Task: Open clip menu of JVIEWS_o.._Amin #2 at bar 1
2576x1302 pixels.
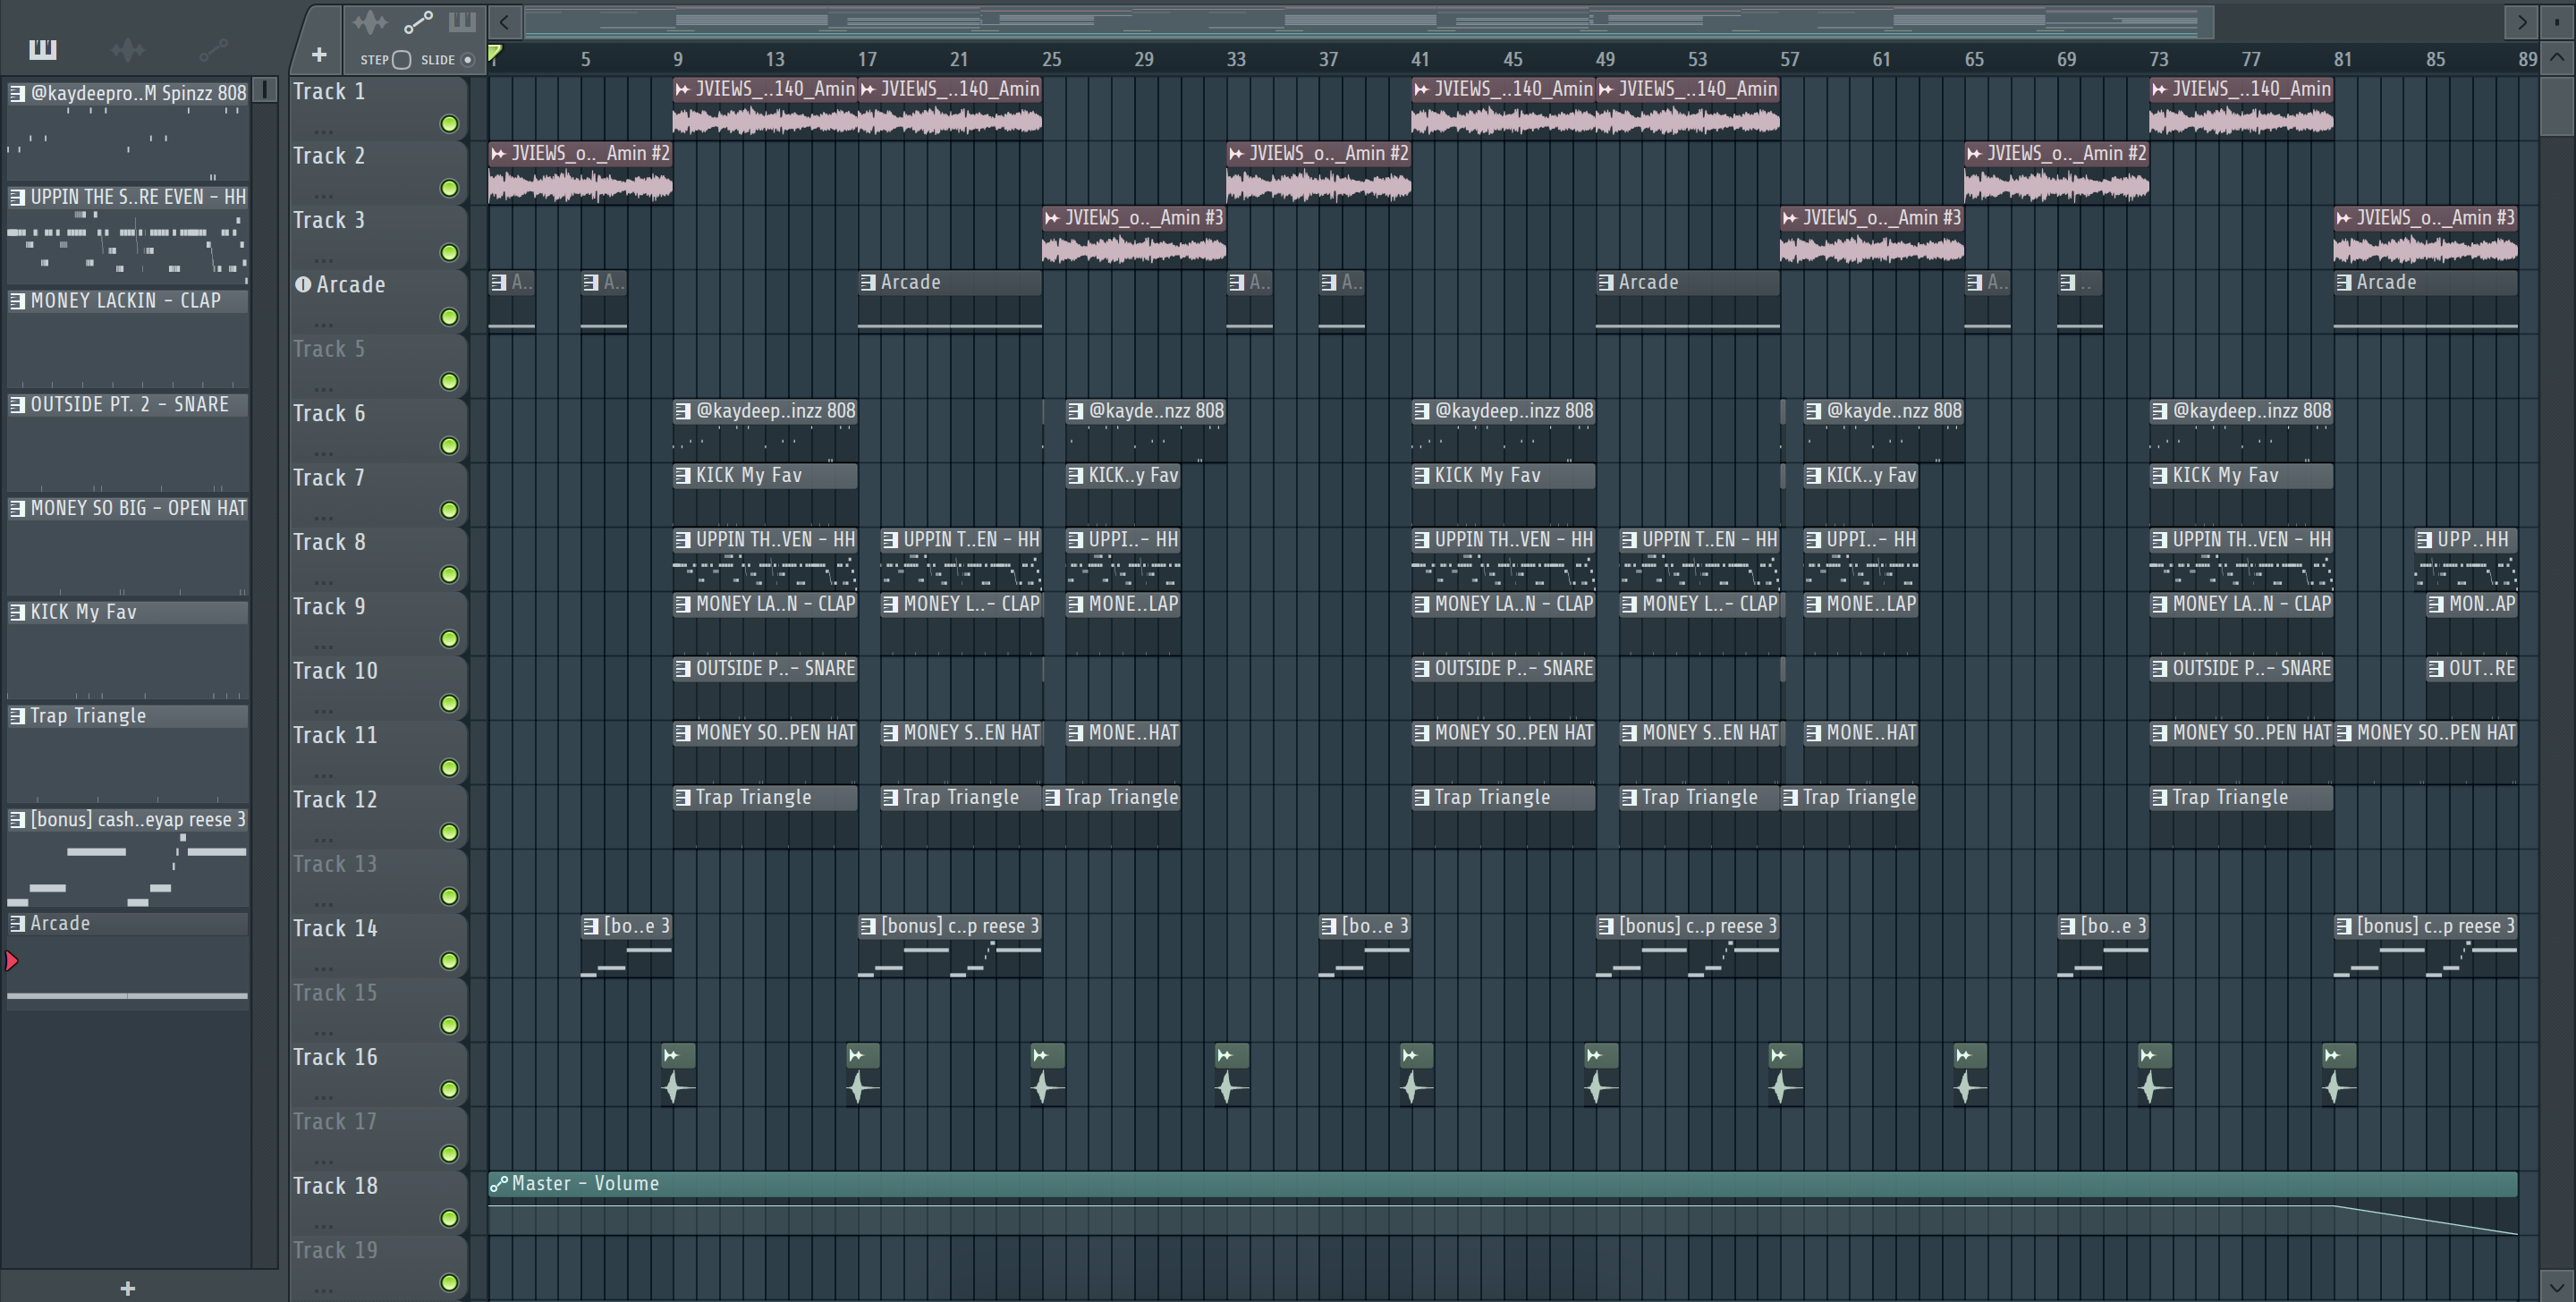Action: 499,153
